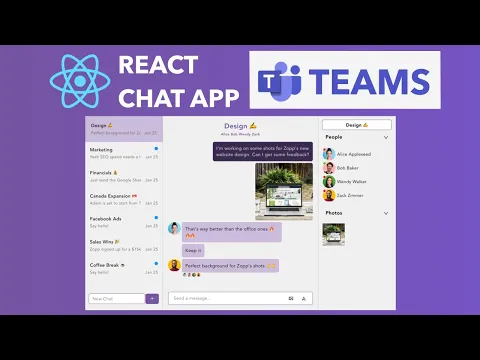Click the 'Alice Bob Wendy Zack' participants subtitle
The width and height of the screenshot is (480, 360).
point(240,134)
